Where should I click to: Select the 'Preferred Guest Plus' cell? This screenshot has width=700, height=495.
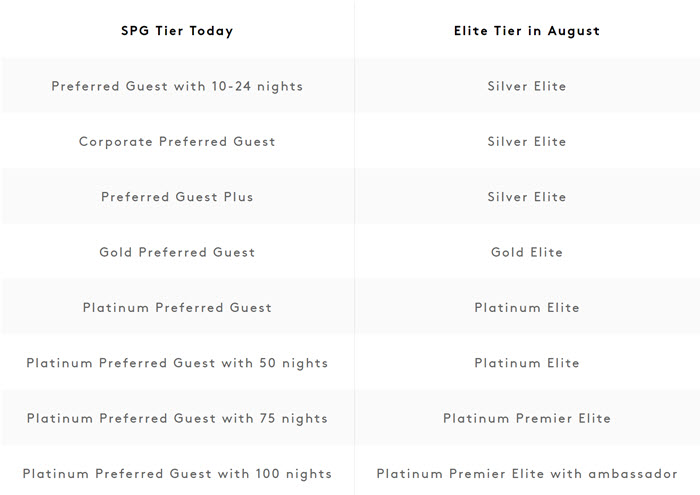(177, 197)
